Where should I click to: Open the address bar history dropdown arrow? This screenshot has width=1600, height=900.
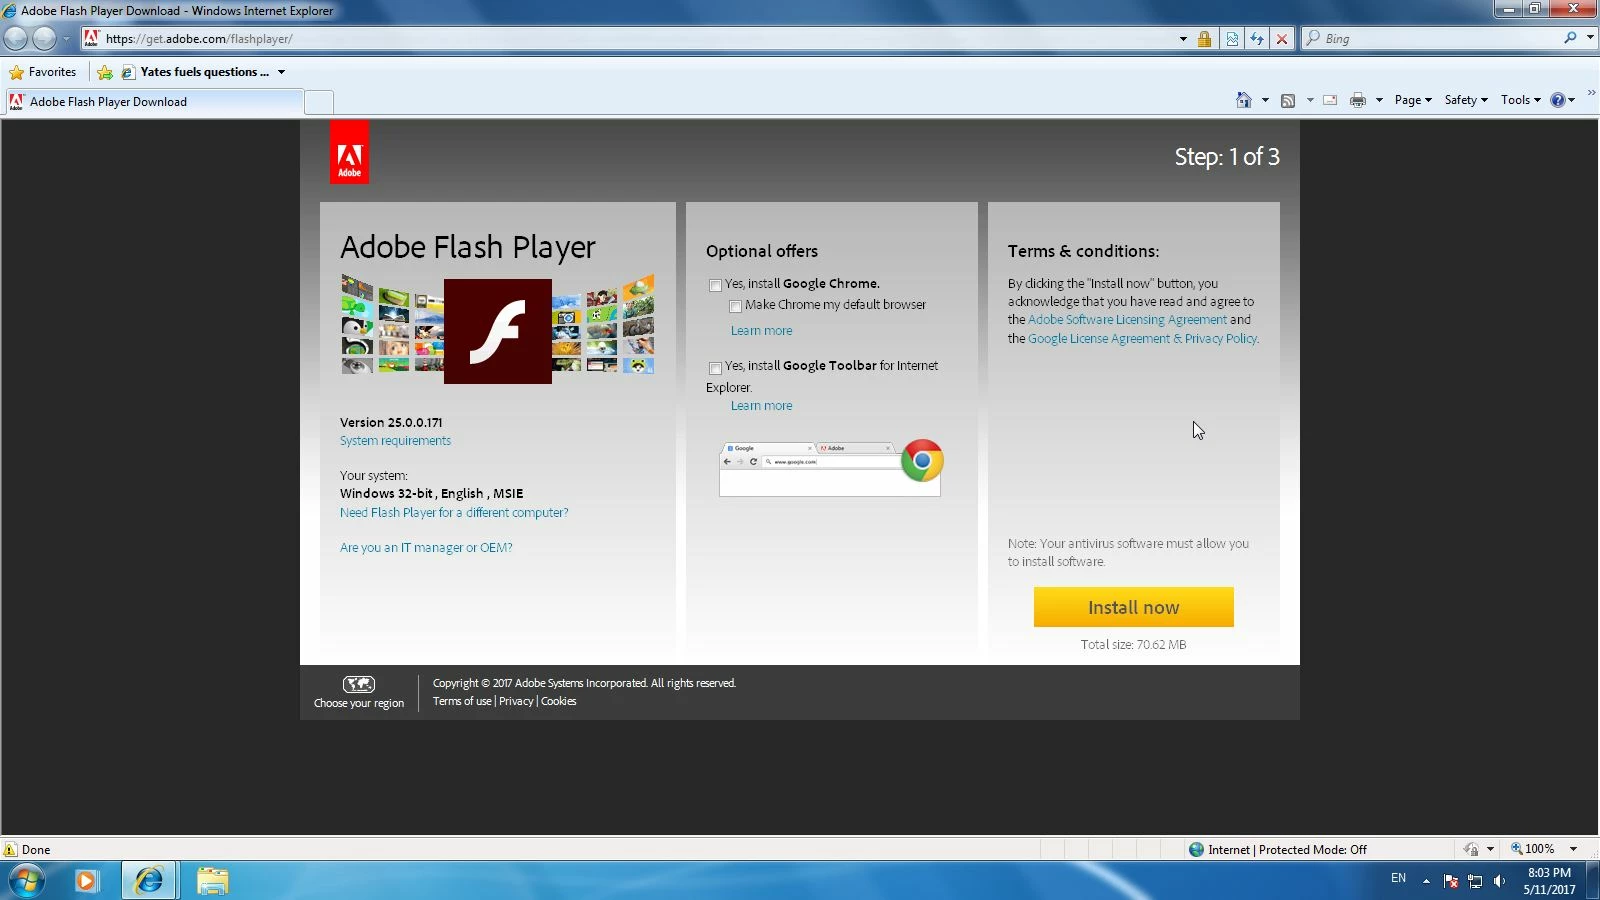tap(1183, 39)
